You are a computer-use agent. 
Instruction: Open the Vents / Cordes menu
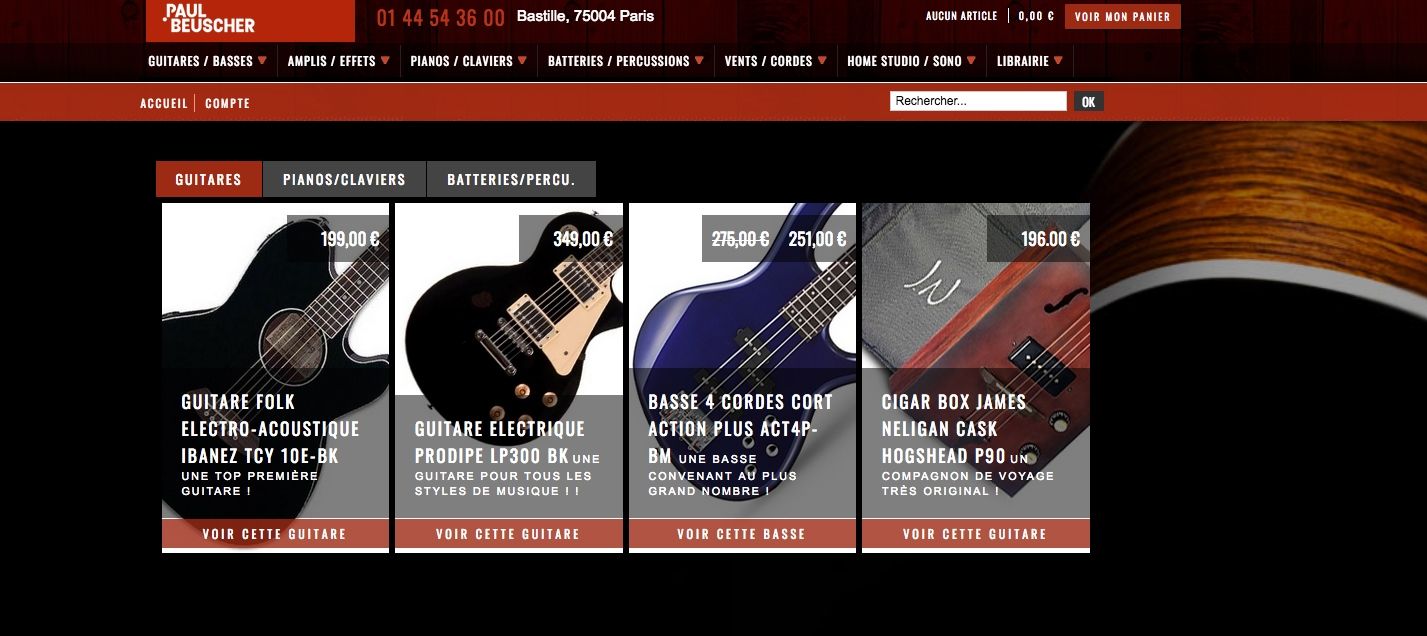coord(775,61)
